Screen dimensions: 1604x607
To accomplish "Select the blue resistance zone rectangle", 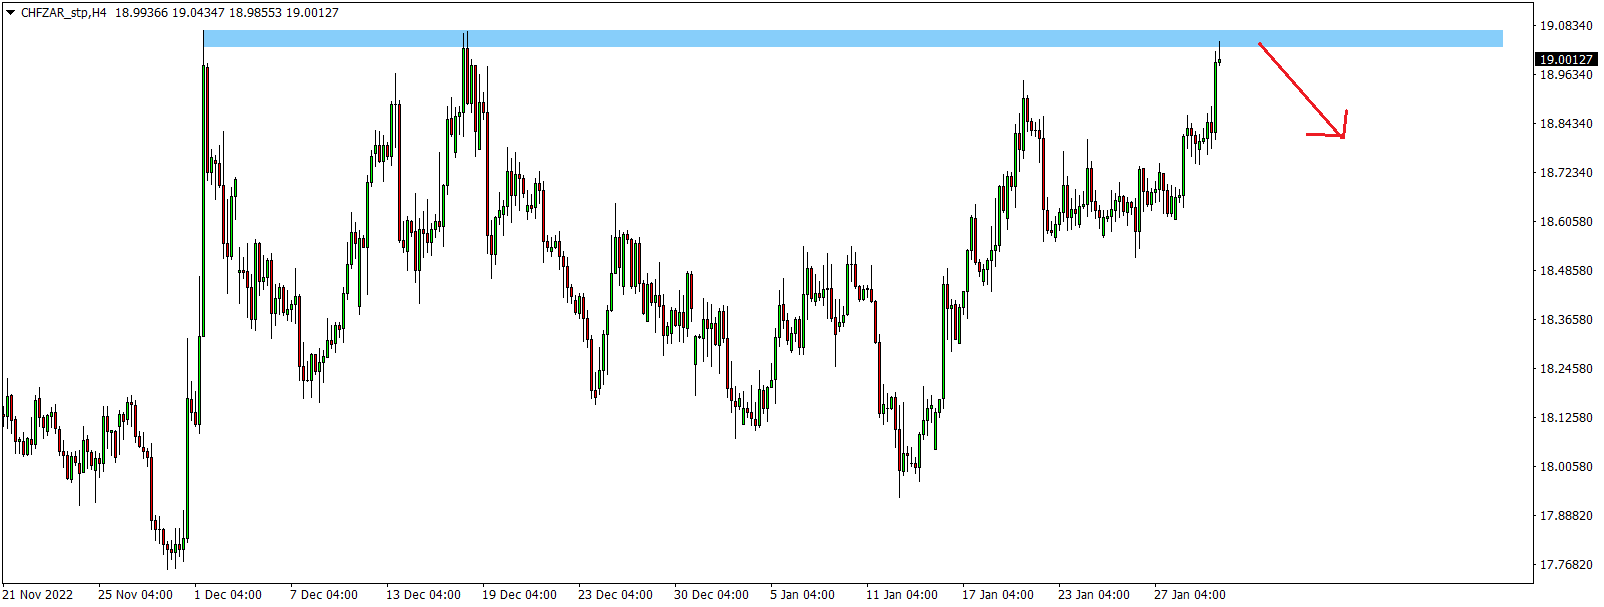I will 852,38.
